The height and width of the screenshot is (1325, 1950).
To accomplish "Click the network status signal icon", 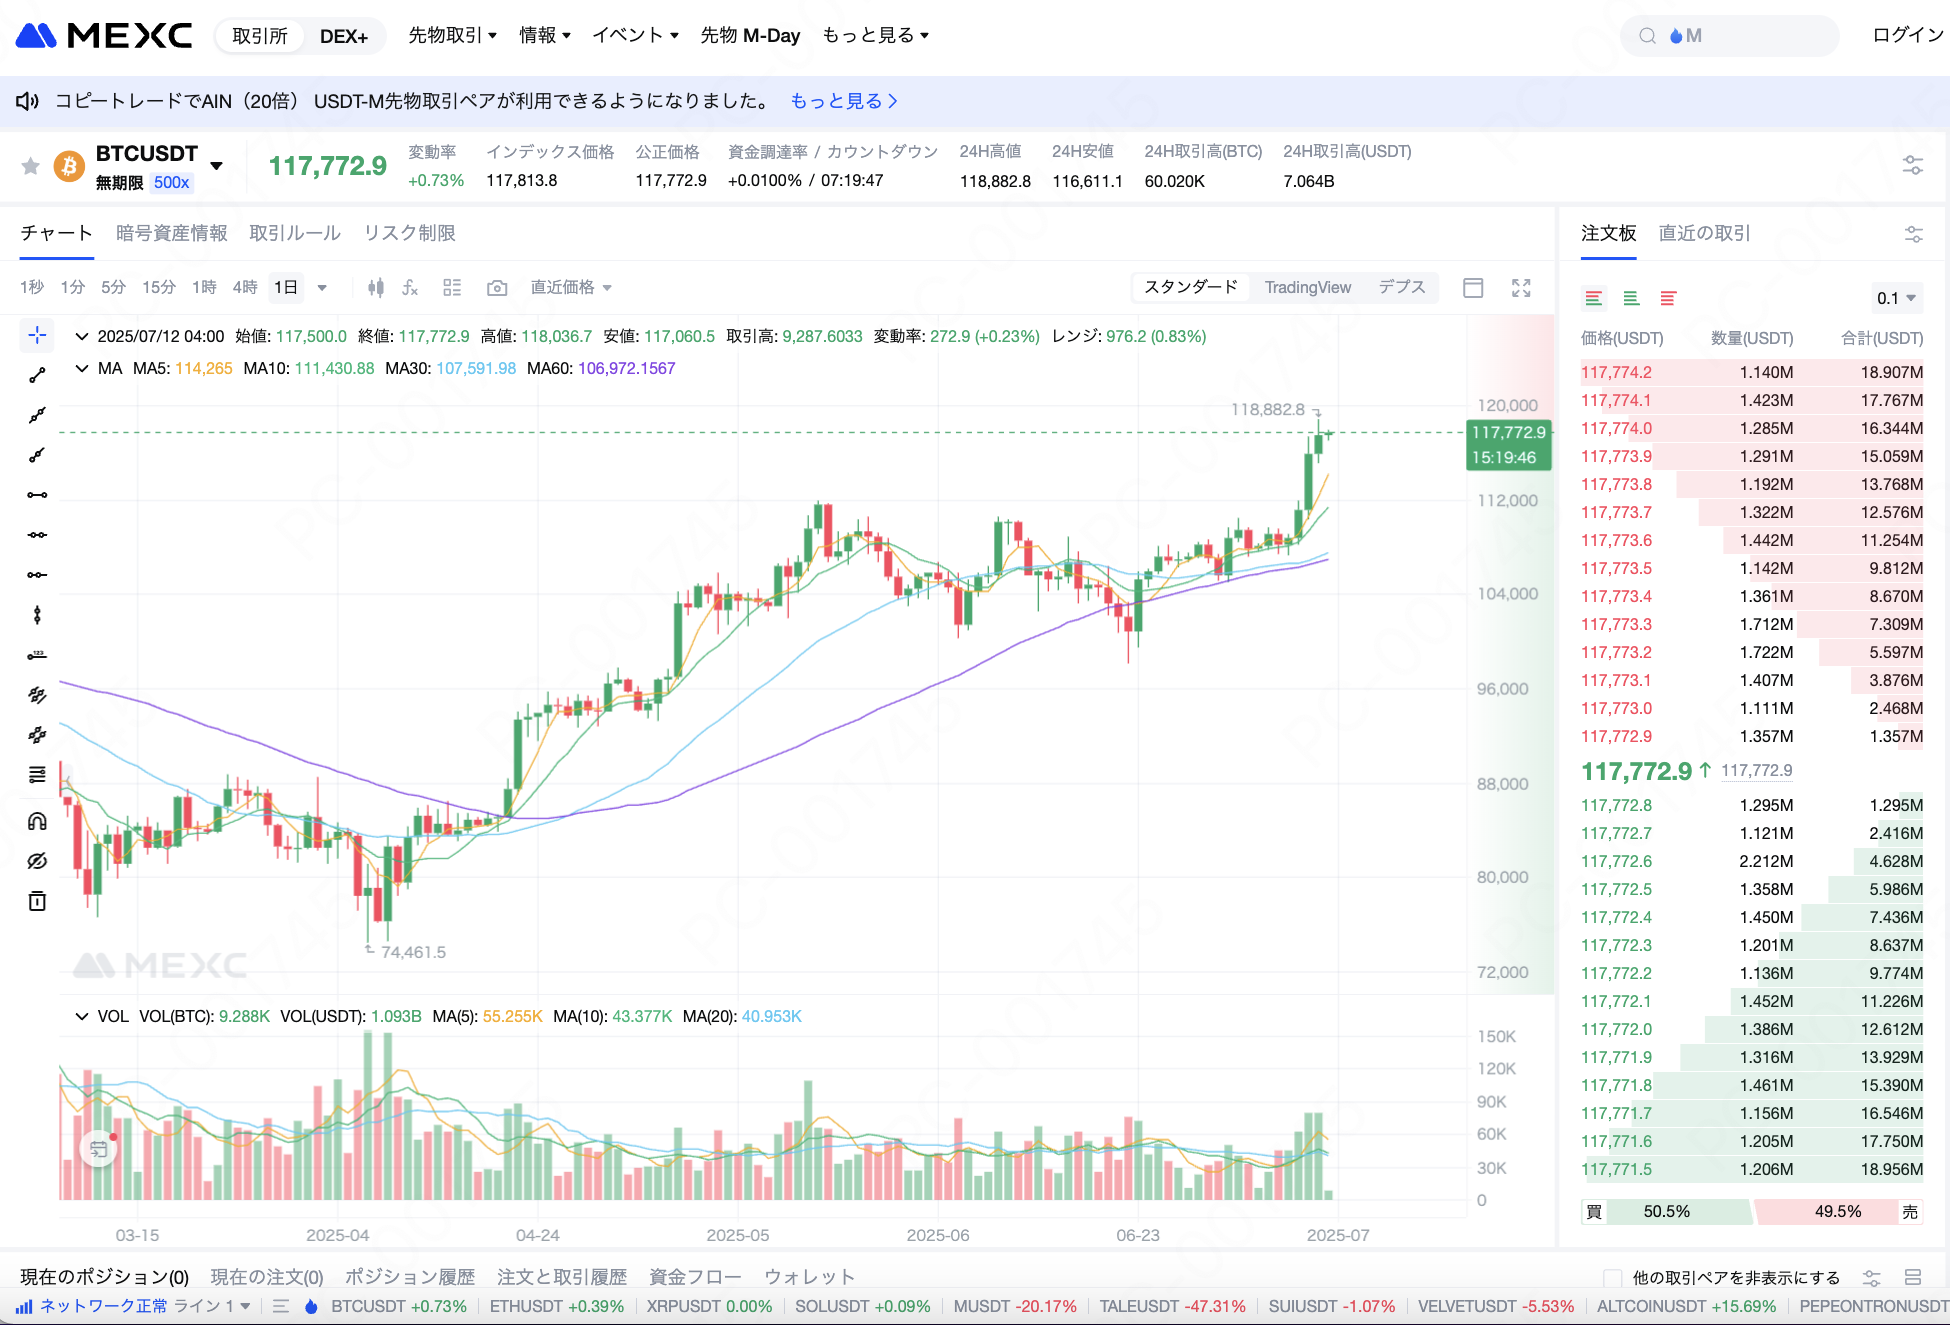I will [x=24, y=1306].
